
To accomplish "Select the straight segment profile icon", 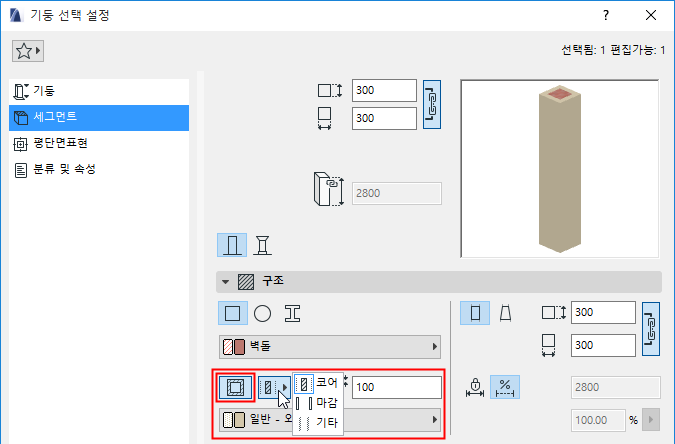I will pyautogui.click(x=475, y=313).
